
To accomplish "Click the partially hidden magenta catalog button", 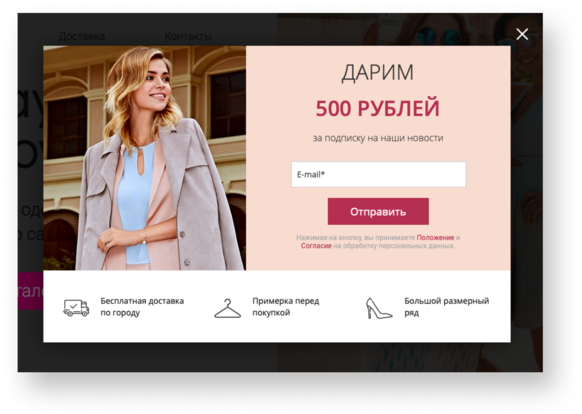I will point(30,291).
